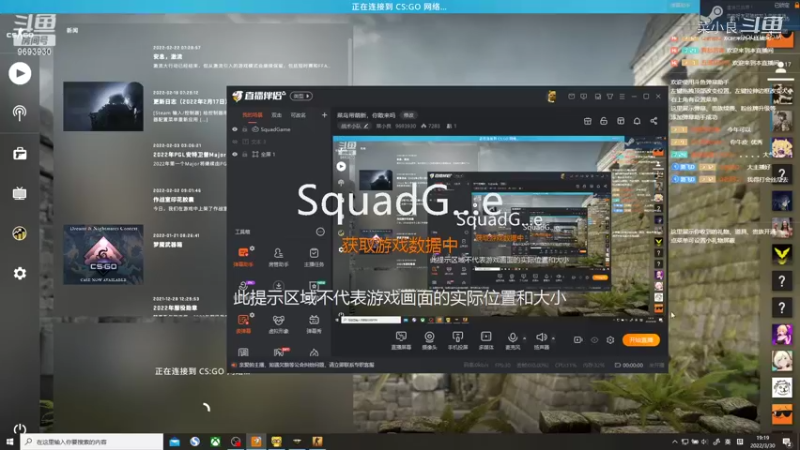Open settings gear beside 开始直播
This screenshot has height=450, width=800.
pos(610,340)
